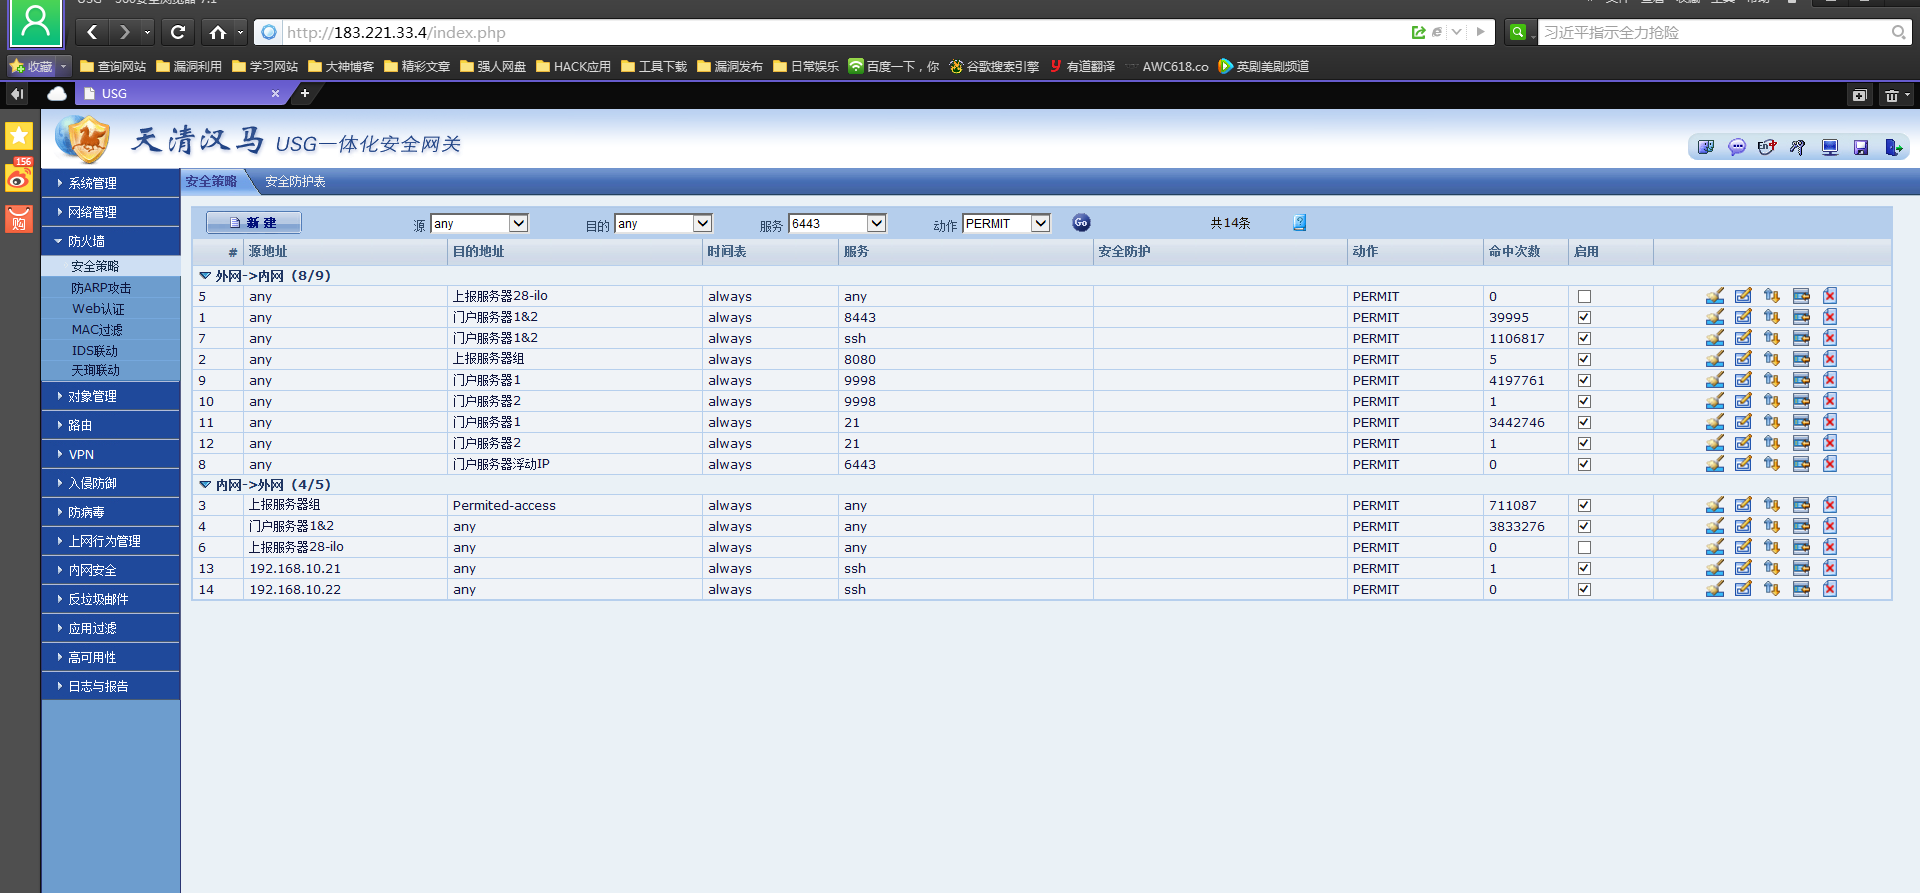Open the 漏洞利用 bookmark folder
This screenshot has height=893, width=1920.
[x=189, y=67]
